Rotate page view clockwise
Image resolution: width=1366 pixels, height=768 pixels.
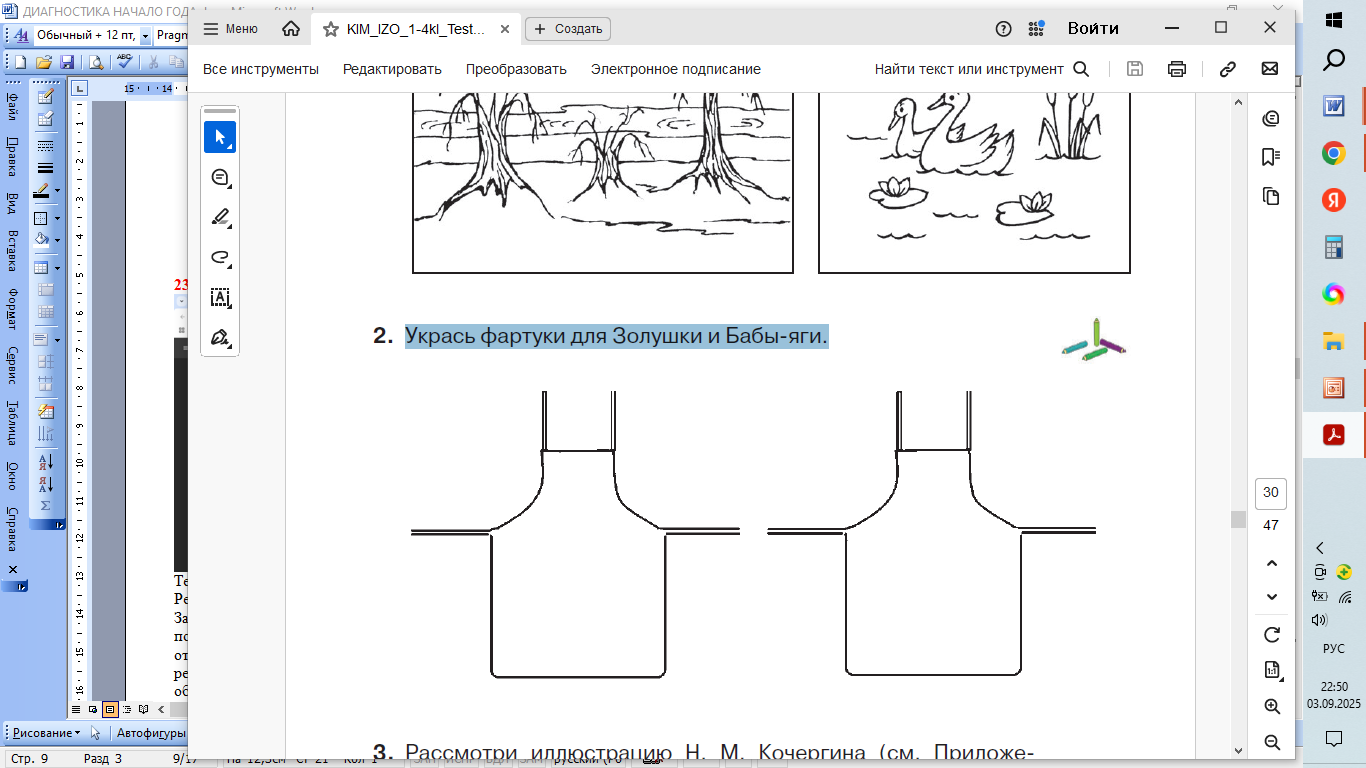(x=1272, y=635)
